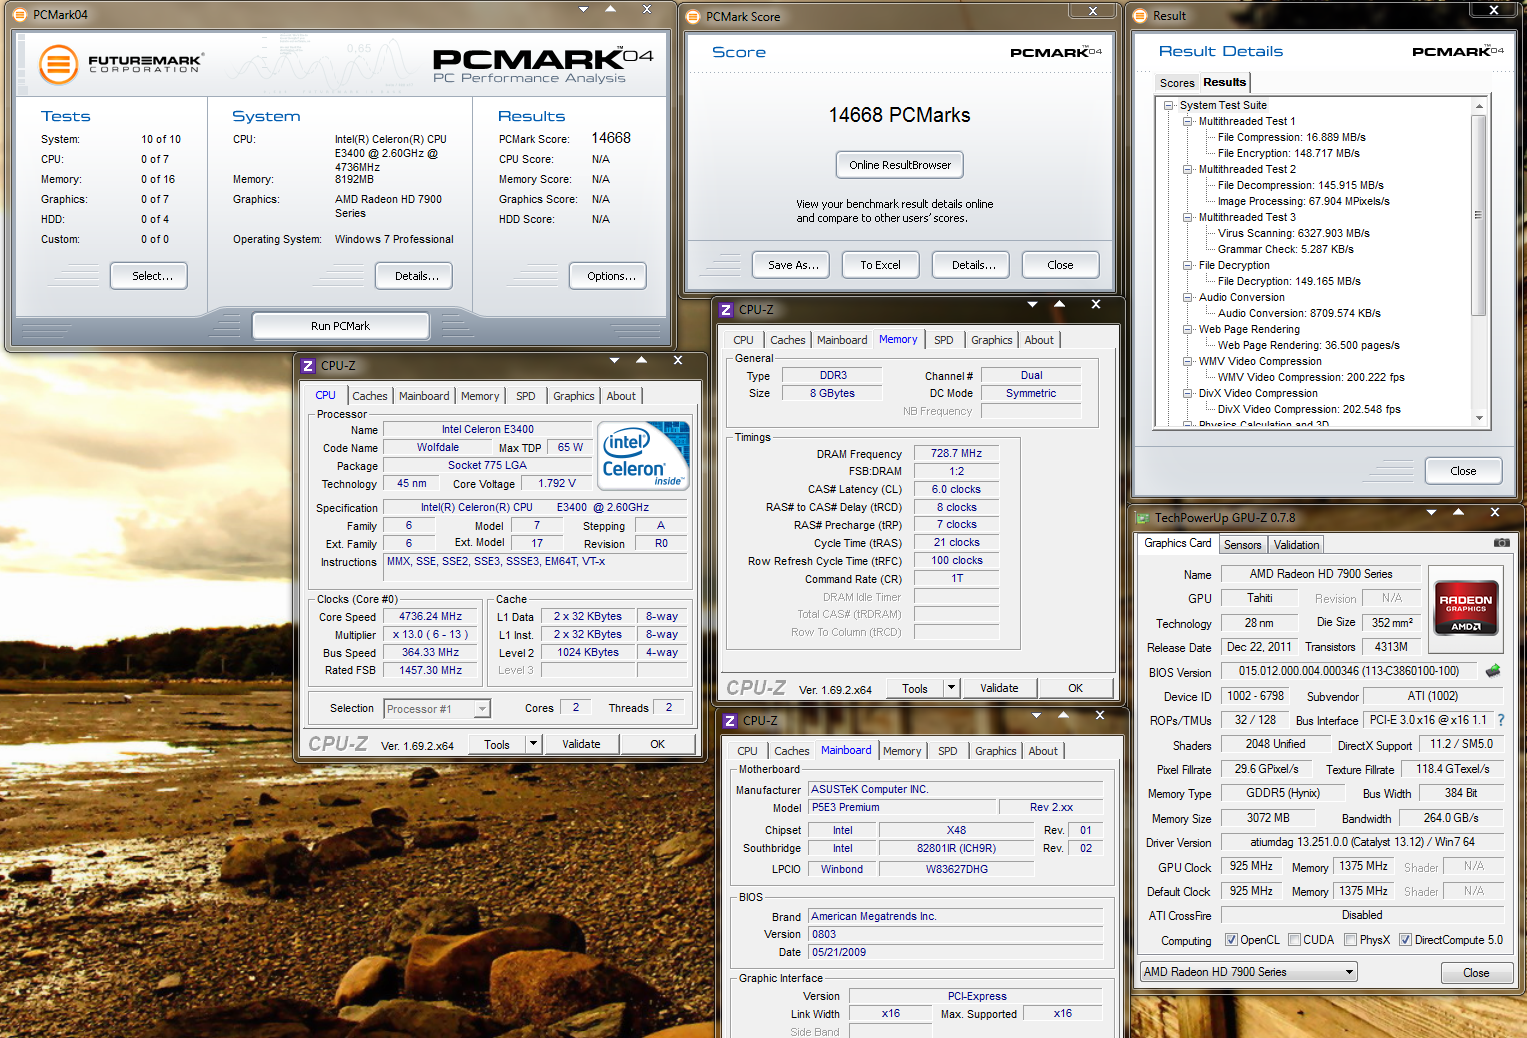
Task: Switch to the Scores tab in Result
Action: [1177, 83]
